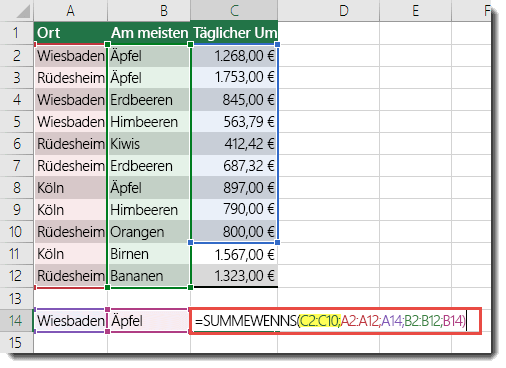Click cell with 412,42 €
The image size is (506, 368).
point(234,144)
